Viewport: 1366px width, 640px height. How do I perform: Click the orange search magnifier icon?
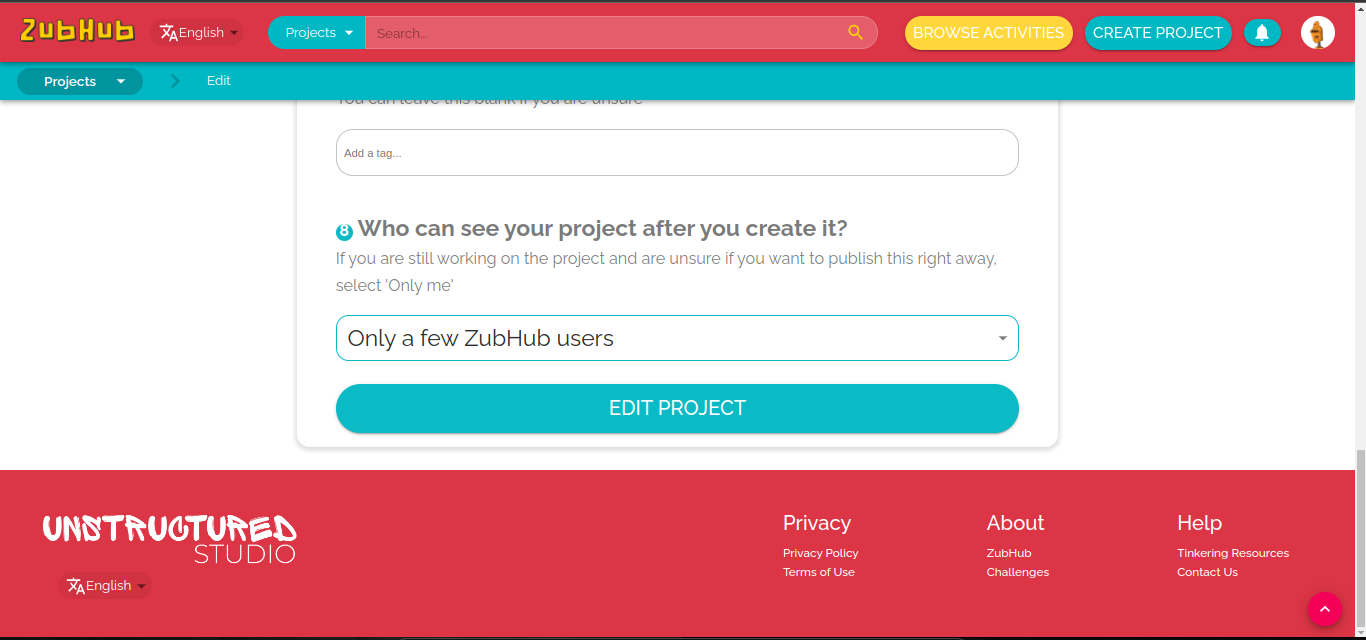click(855, 32)
